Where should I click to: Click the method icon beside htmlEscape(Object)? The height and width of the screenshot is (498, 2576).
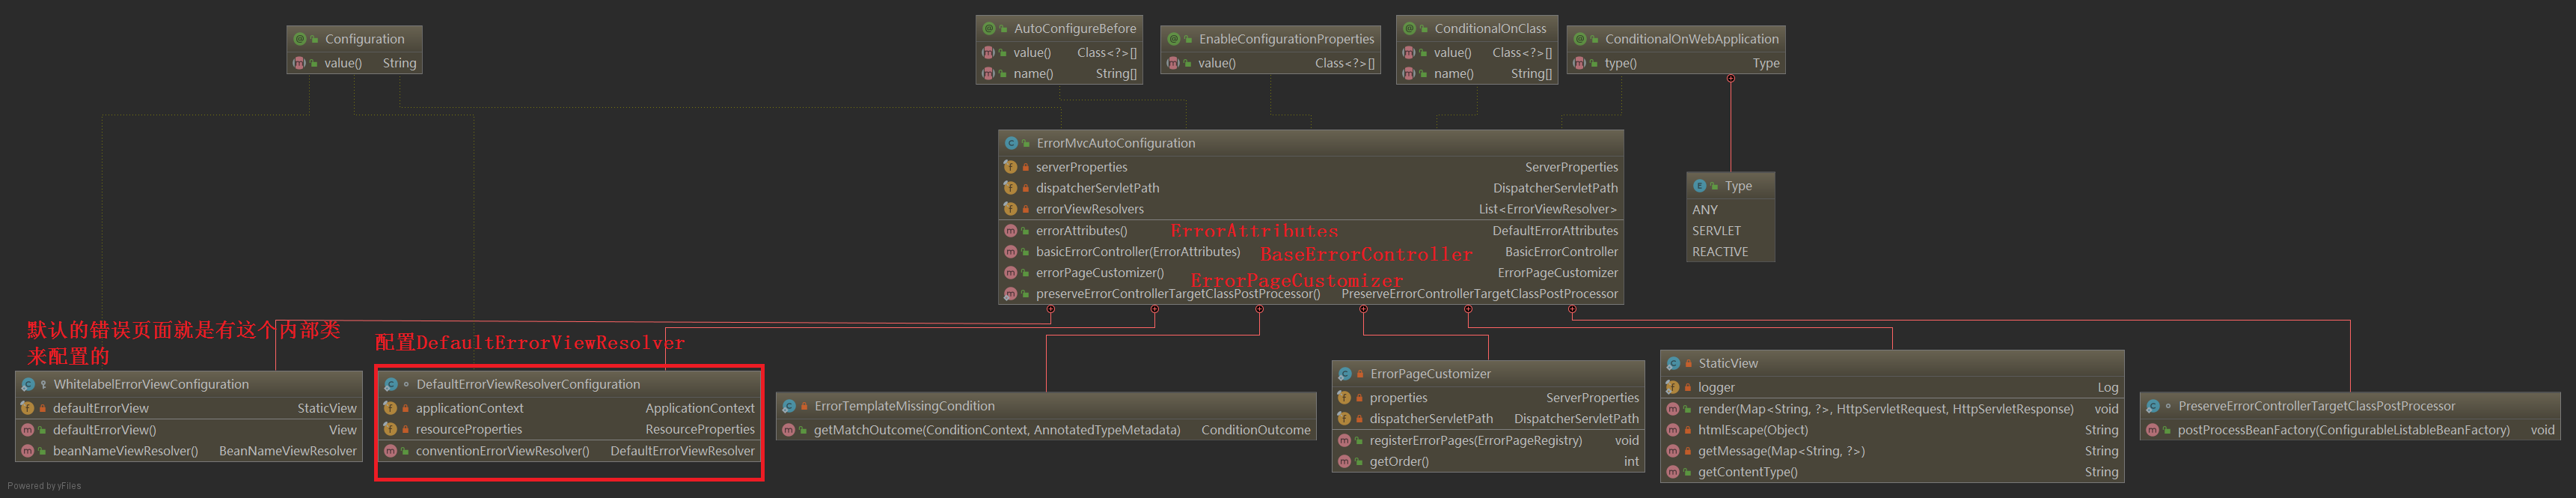point(1672,430)
